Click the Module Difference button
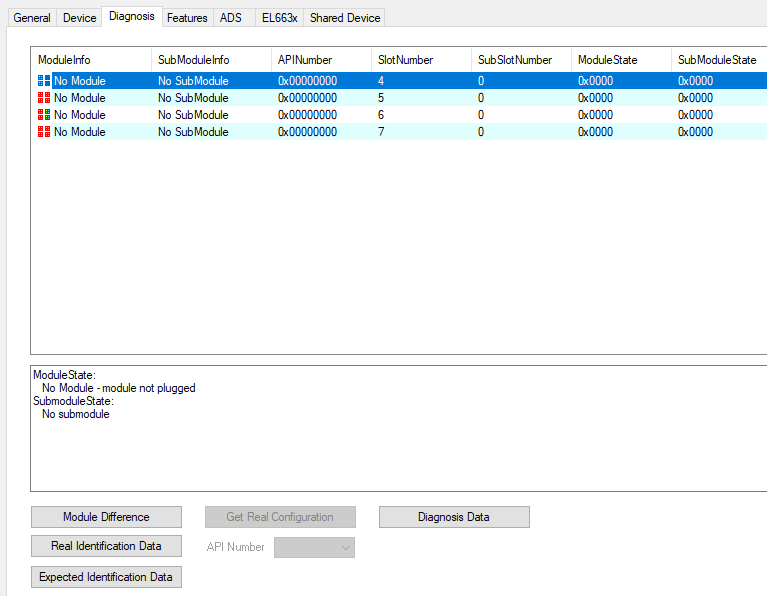 [x=106, y=517]
